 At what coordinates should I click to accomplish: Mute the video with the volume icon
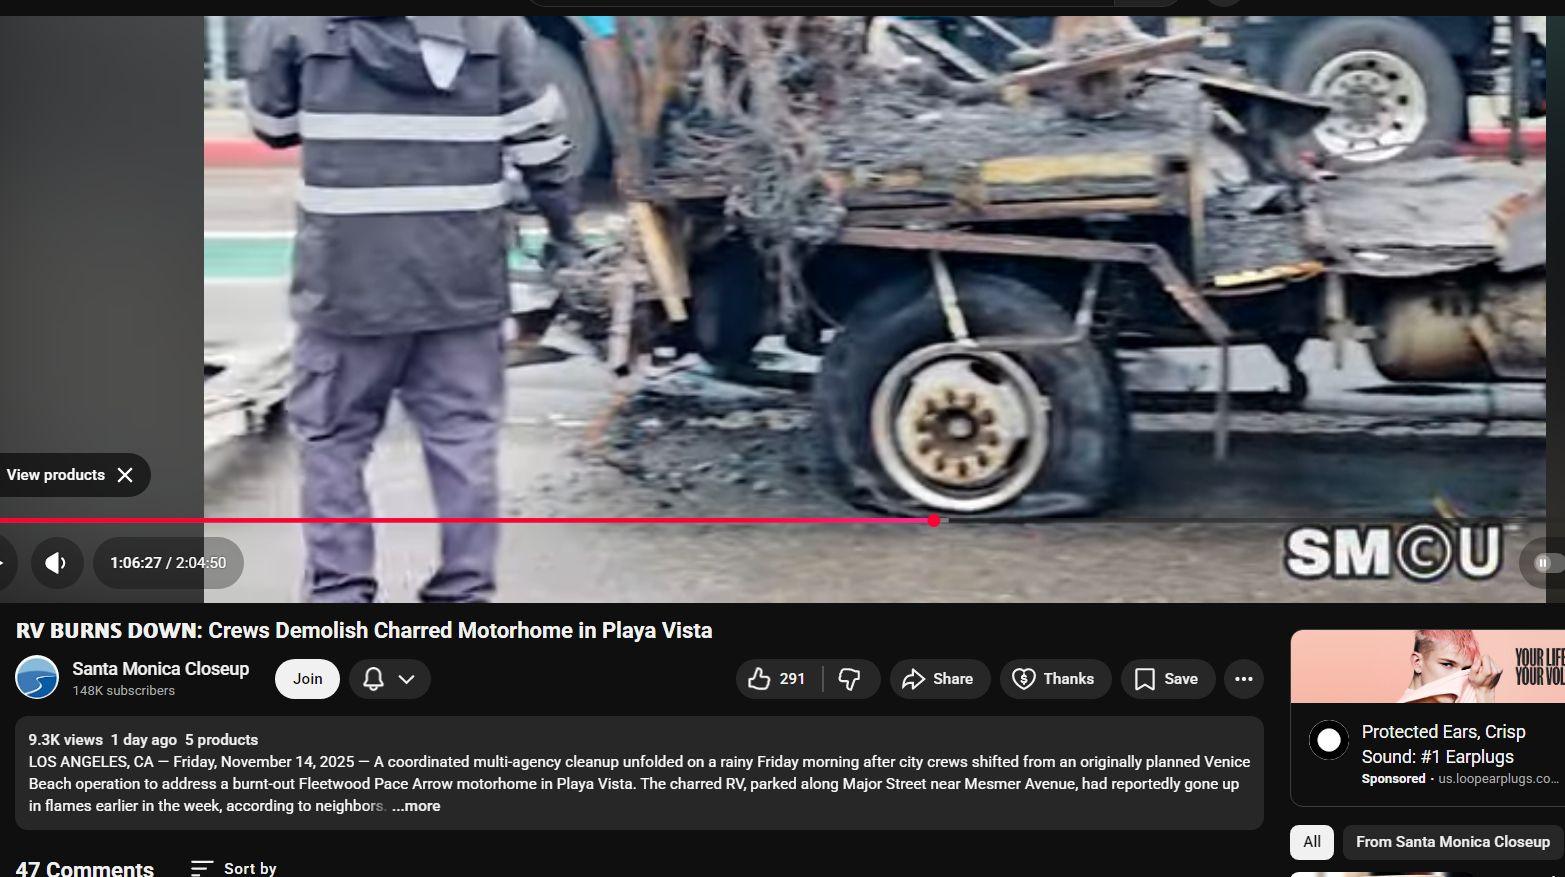point(56,563)
